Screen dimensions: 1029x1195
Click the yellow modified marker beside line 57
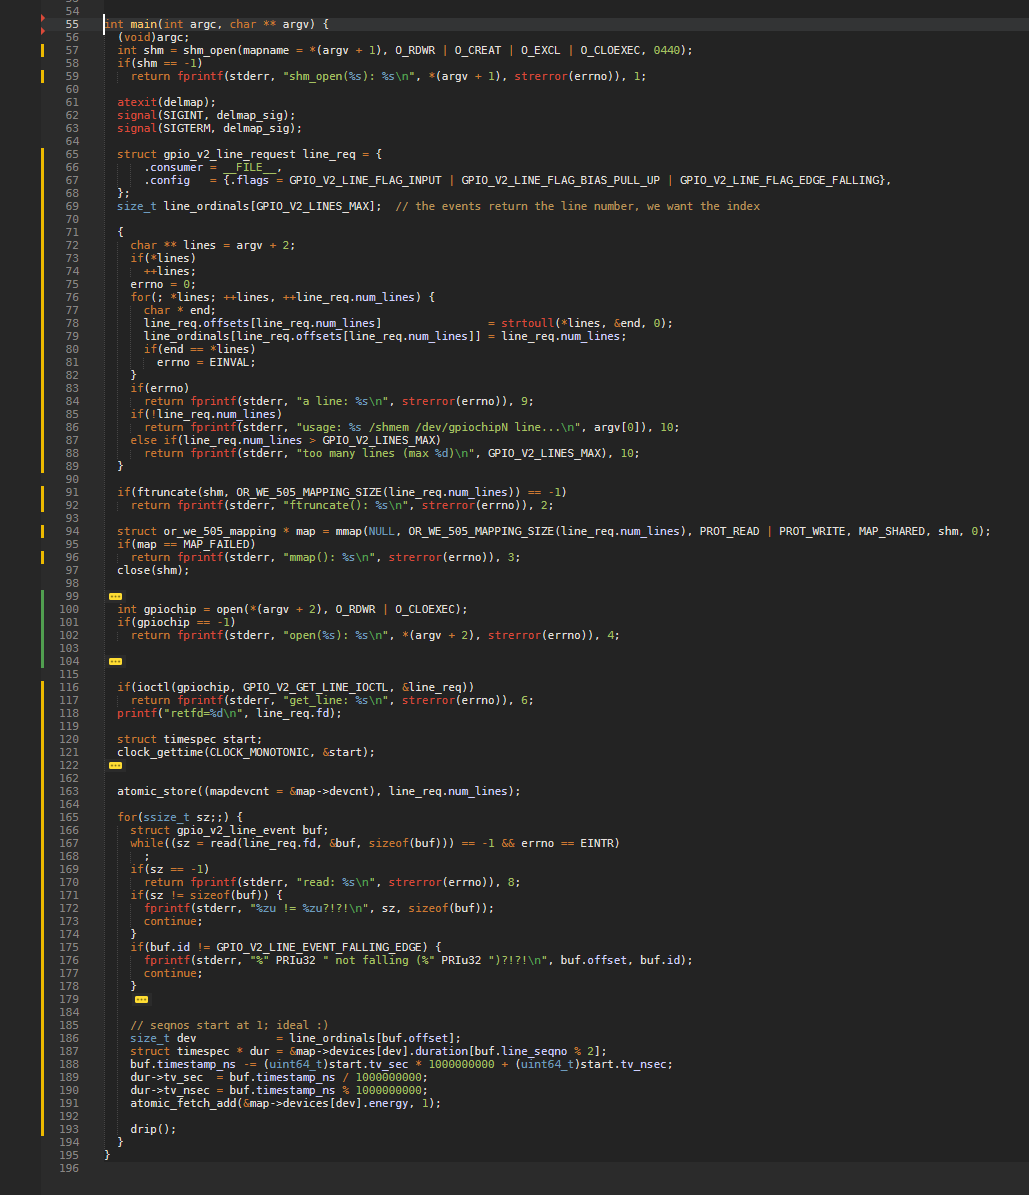pos(42,50)
